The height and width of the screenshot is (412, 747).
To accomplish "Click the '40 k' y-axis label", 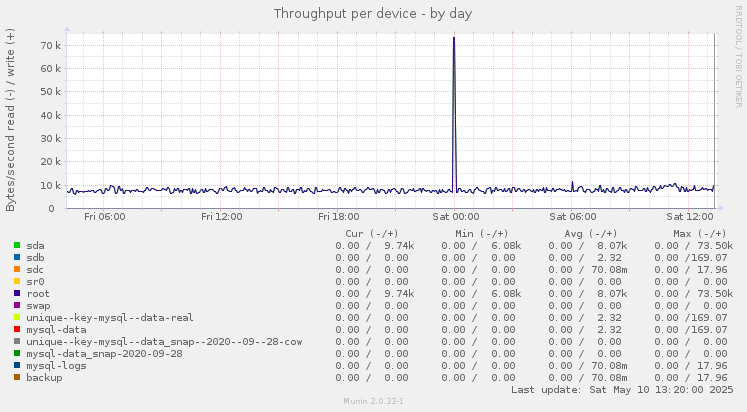I will coord(51,115).
